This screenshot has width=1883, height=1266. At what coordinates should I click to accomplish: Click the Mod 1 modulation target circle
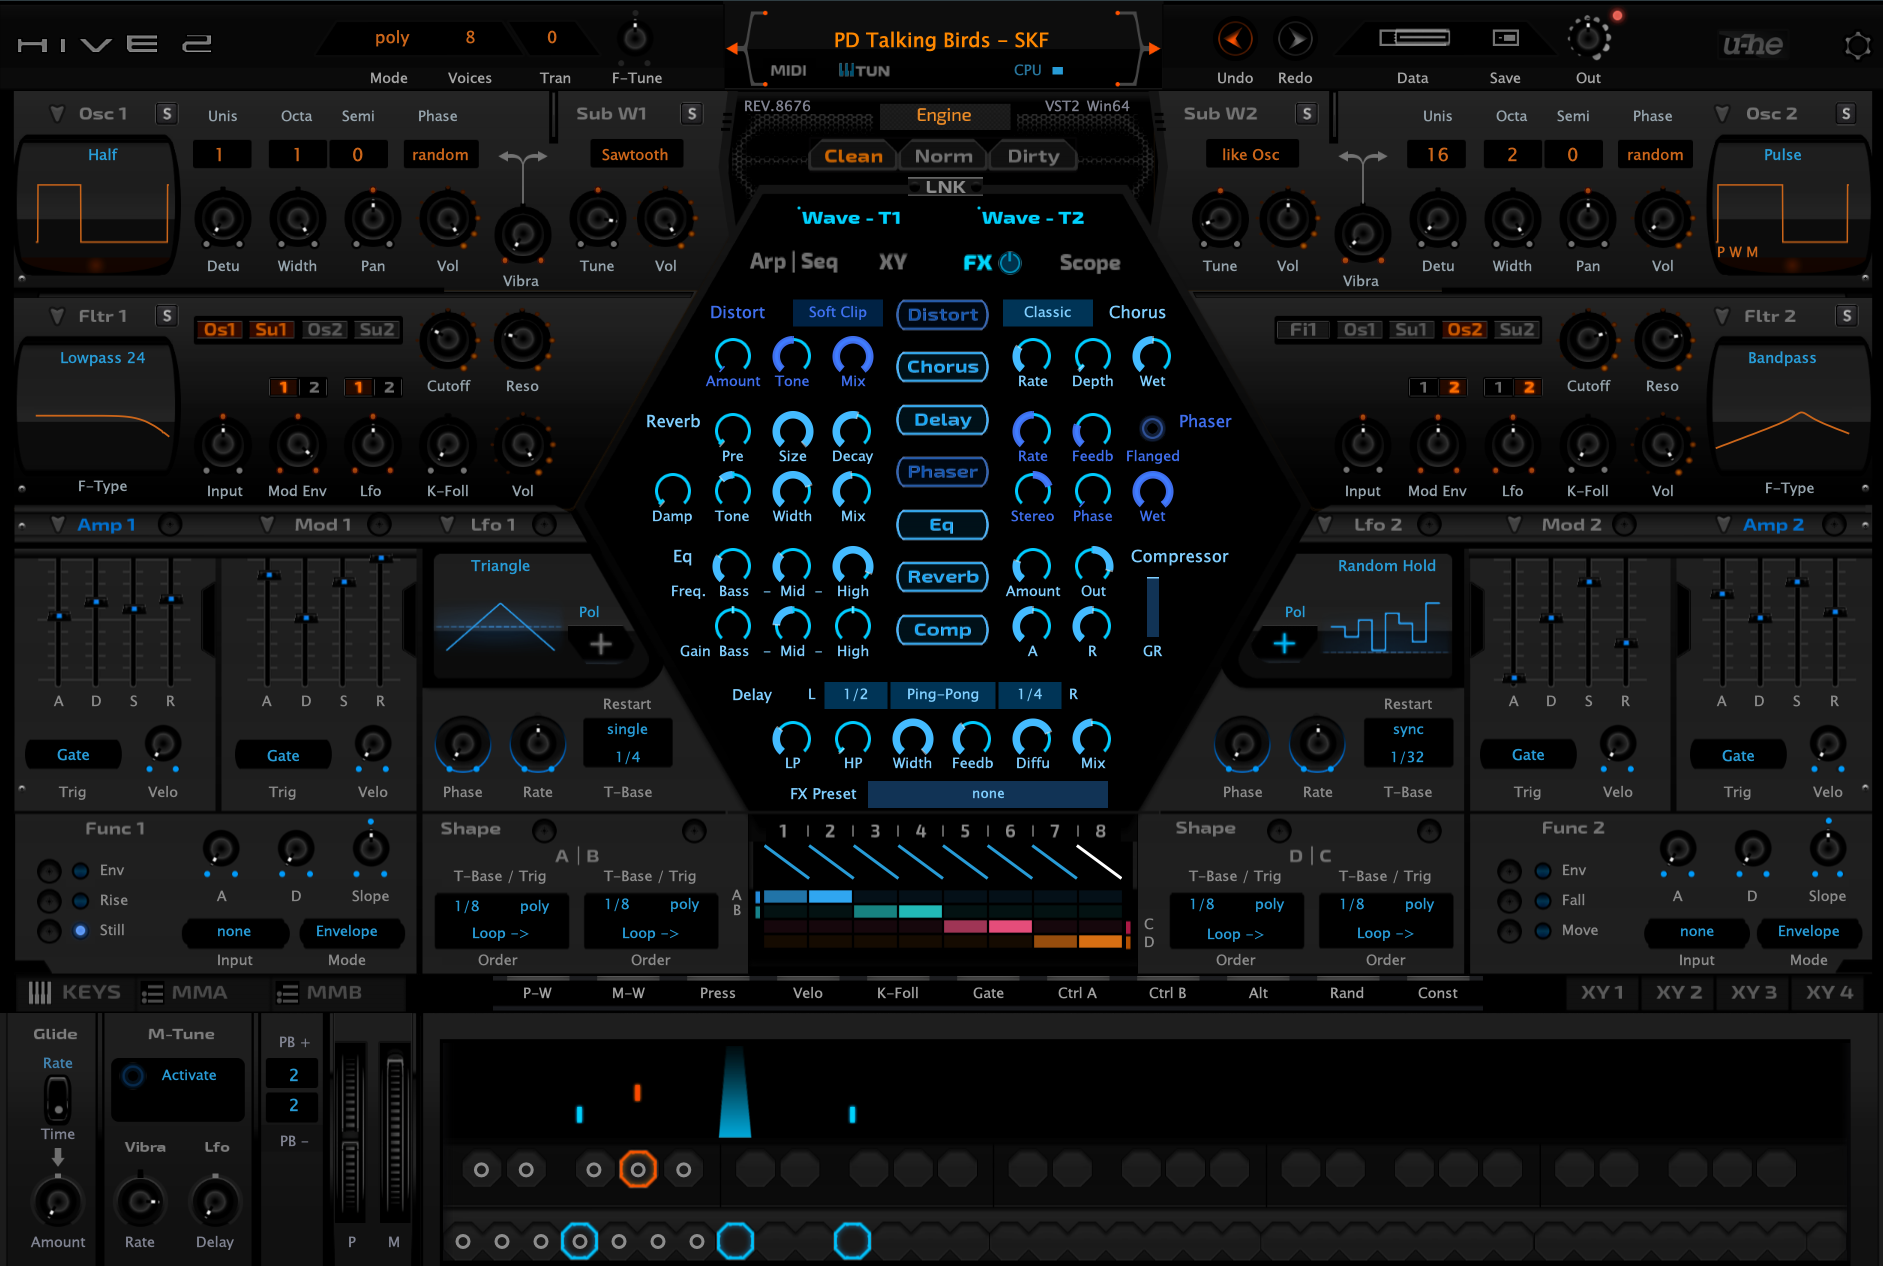(379, 524)
